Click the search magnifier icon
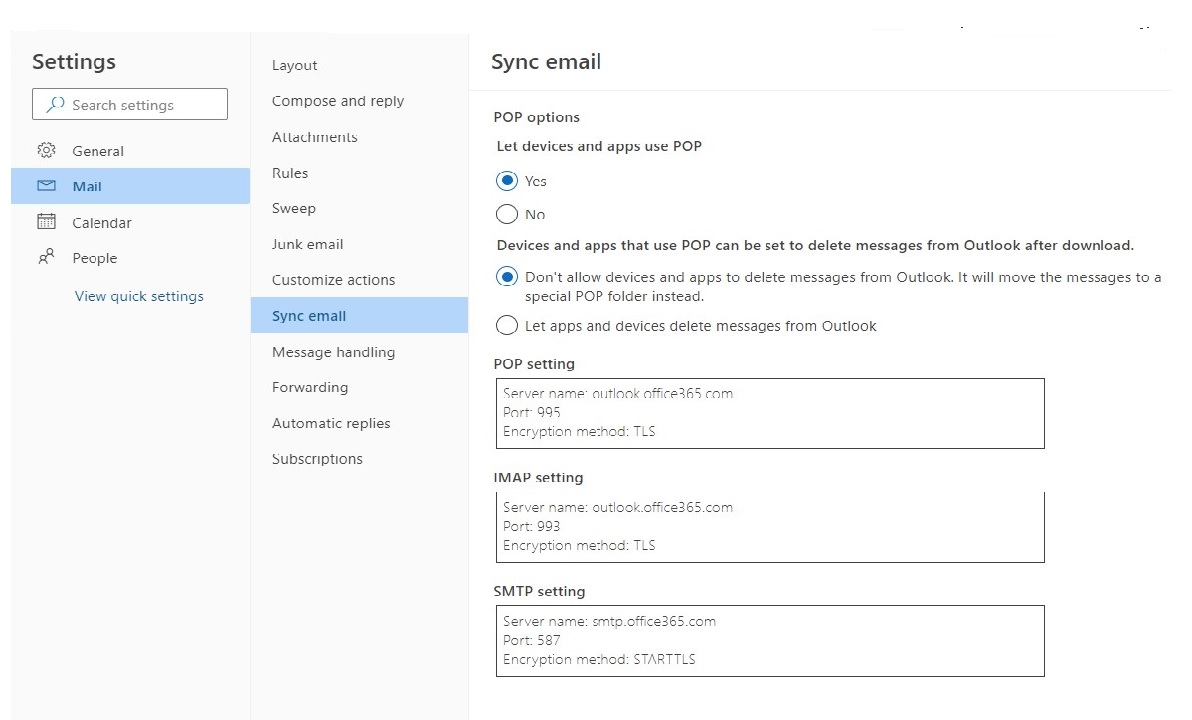The height and width of the screenshot is (720, 1192). point(55,104)
